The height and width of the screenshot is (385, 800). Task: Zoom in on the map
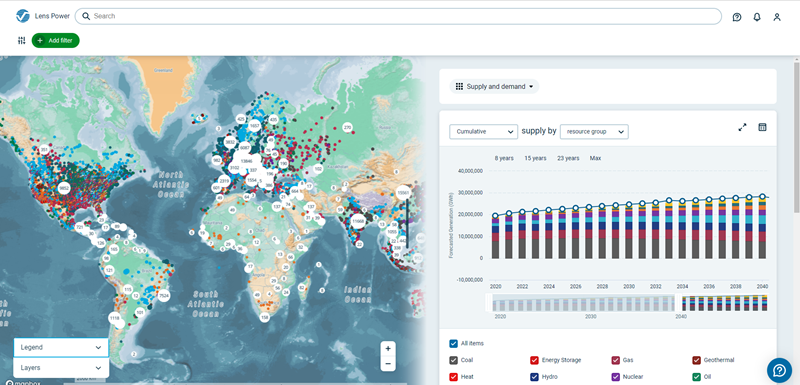click(x=388, y=349)
